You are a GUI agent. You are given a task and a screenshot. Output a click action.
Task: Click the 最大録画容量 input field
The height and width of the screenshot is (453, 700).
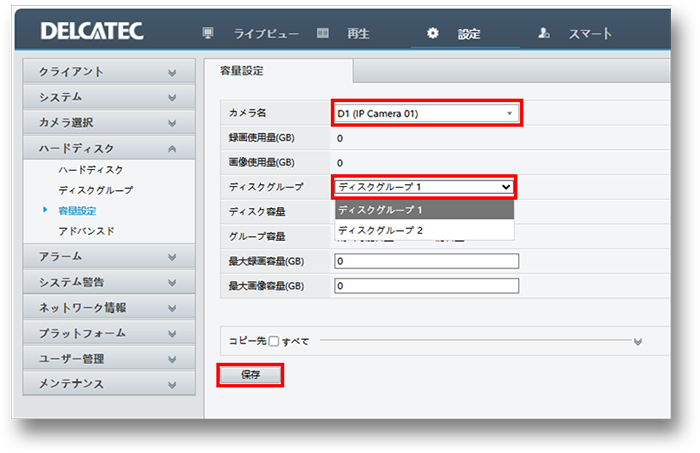pos(426,261)
